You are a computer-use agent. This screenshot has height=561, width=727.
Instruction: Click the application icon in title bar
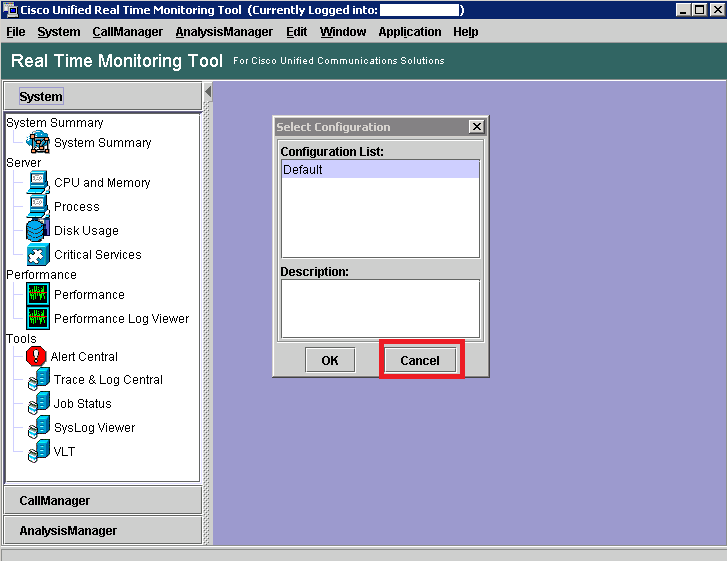tap(10, 10)
